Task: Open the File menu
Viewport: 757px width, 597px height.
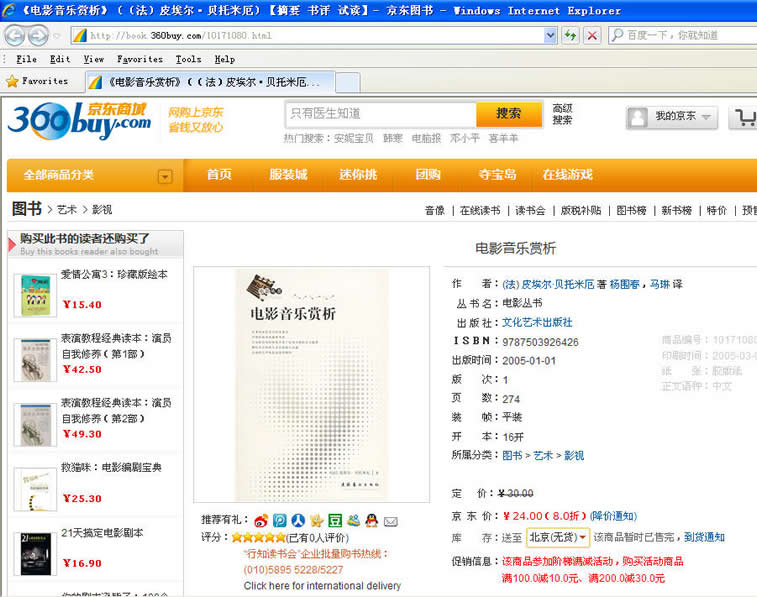Action: click(x=27, y=59)
